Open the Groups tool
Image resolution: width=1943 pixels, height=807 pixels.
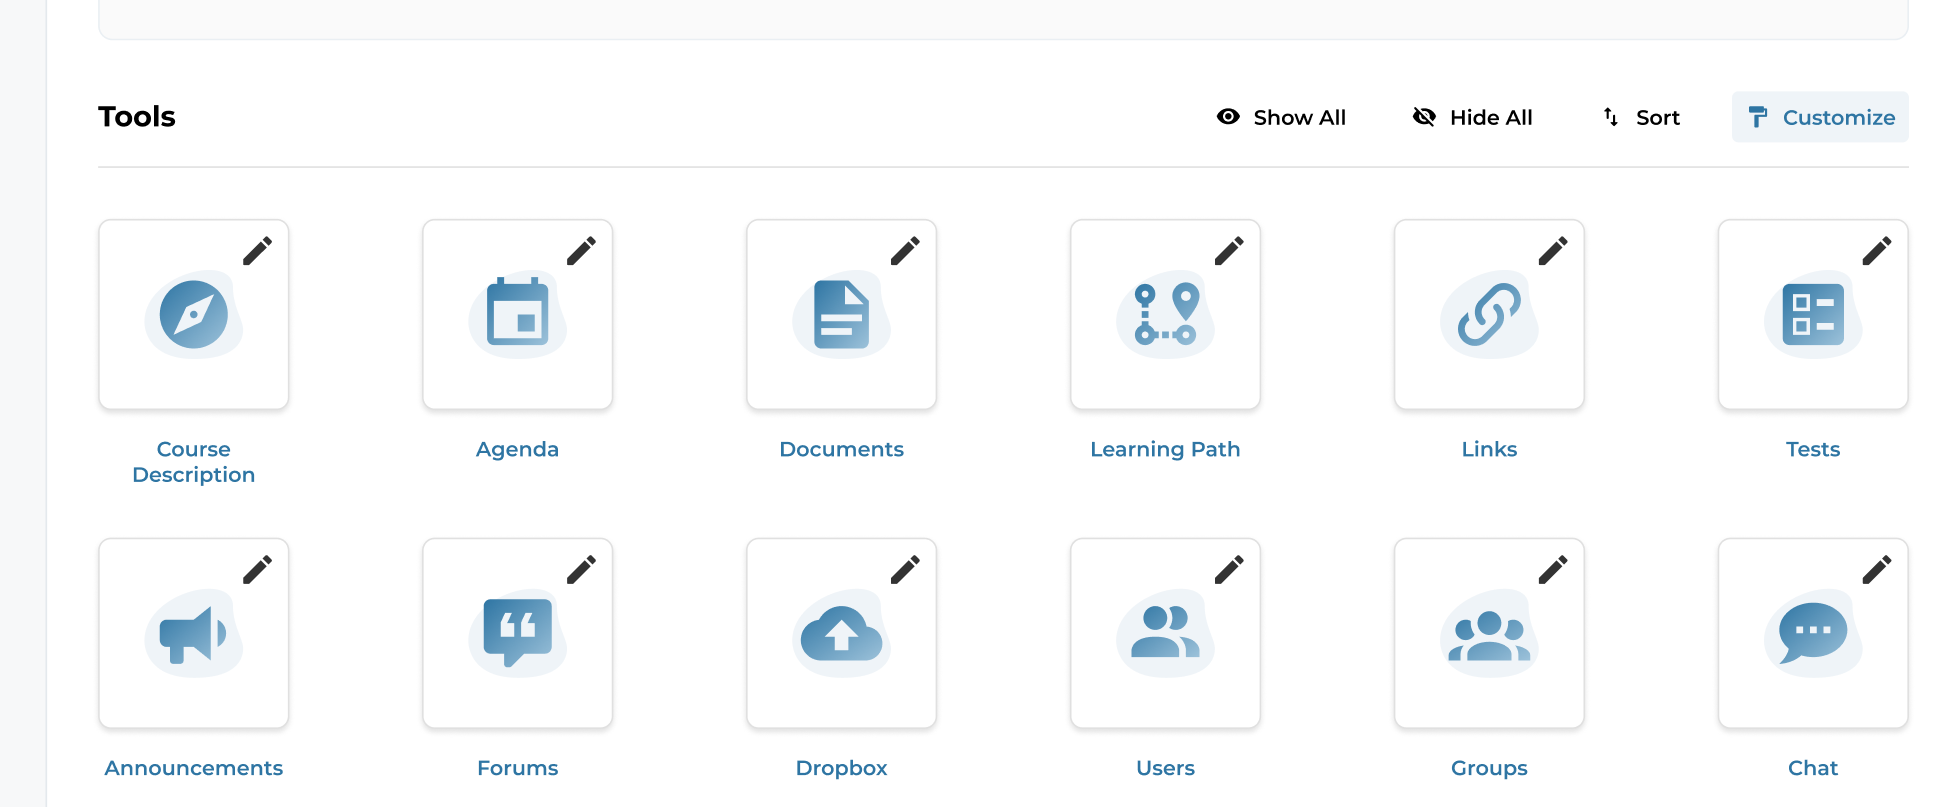tap(1489, 633)
